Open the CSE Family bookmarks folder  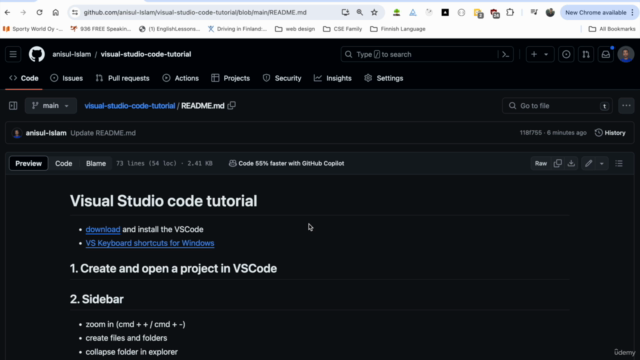pyautogui.click(x=342, y=29)
